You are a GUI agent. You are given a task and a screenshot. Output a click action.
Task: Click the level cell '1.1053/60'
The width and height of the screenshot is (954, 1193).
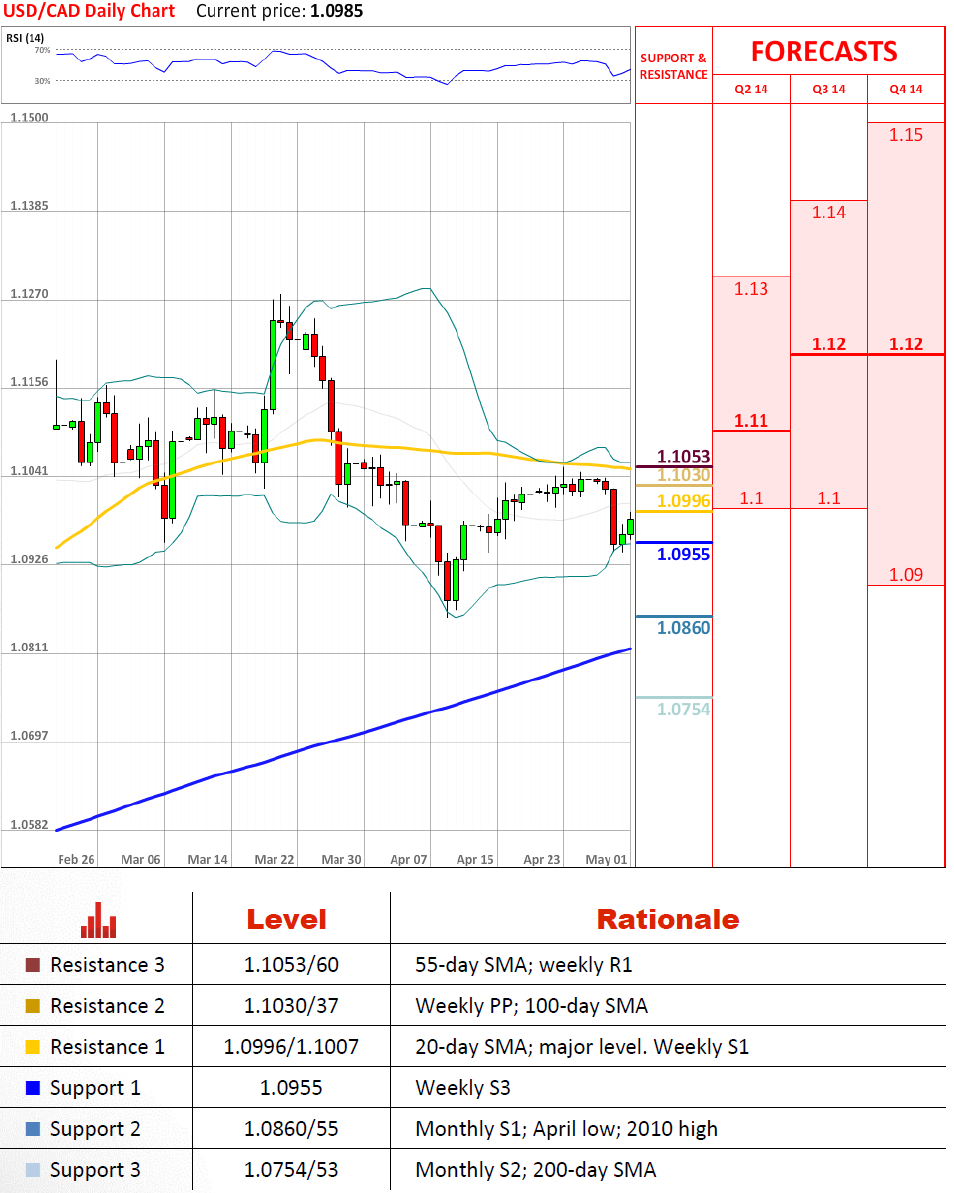pyautogui.click(x=291, y=965)
